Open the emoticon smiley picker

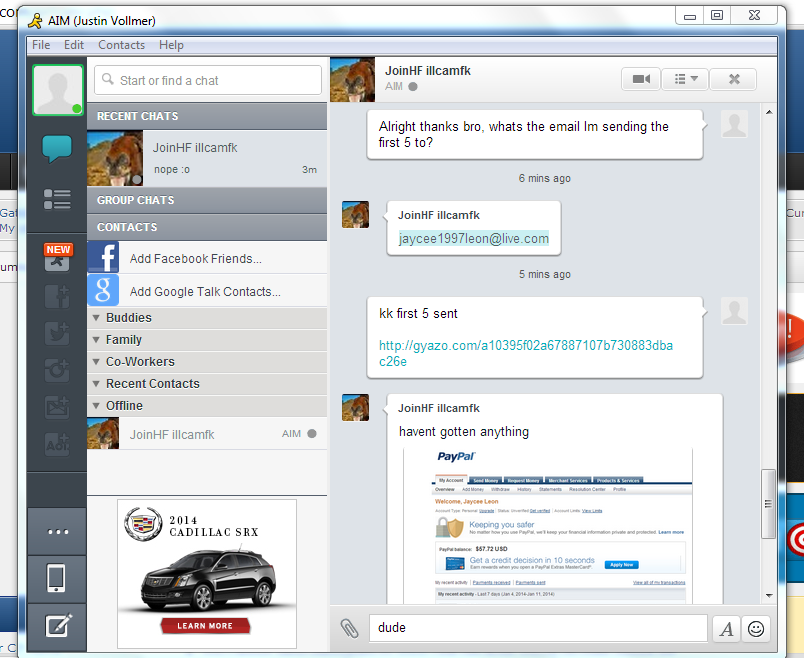tap(756, 629)
